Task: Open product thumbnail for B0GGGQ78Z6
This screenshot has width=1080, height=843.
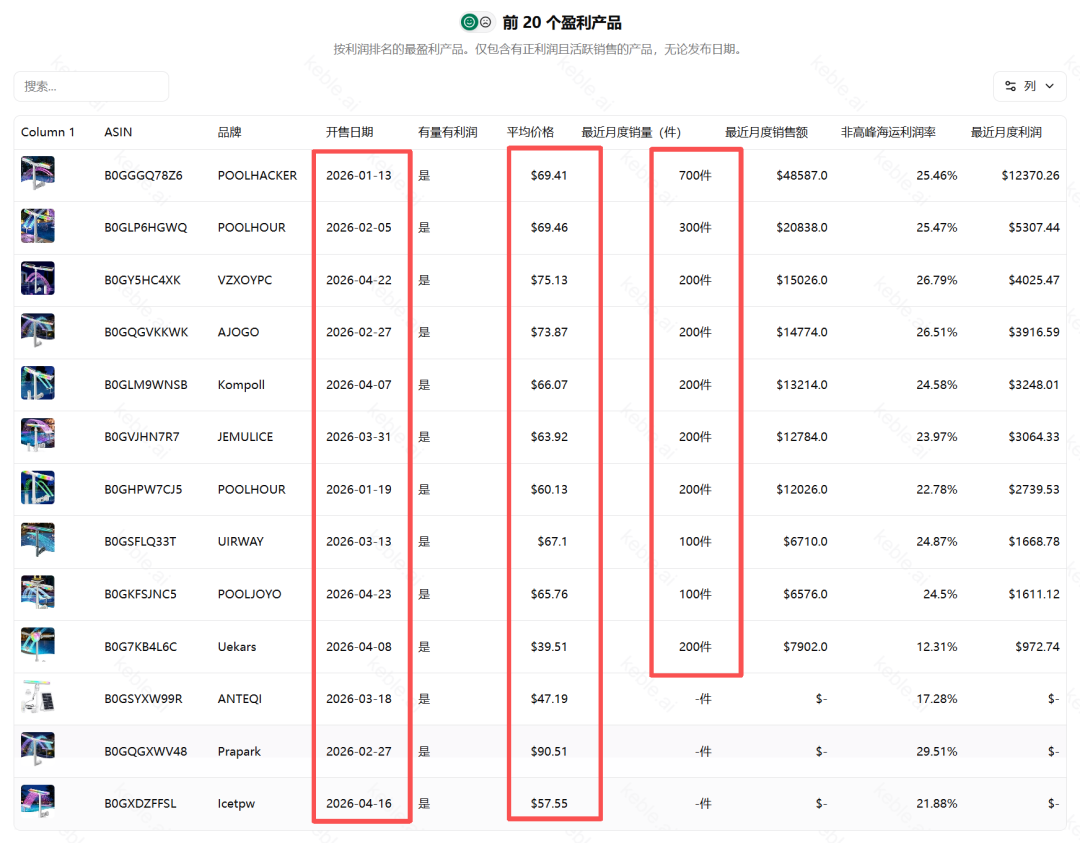Action: click(x=38, y=173)
